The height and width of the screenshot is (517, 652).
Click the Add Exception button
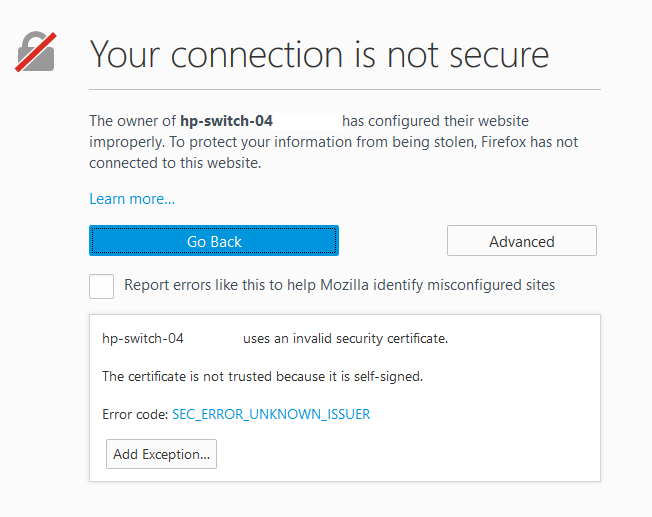161,454
